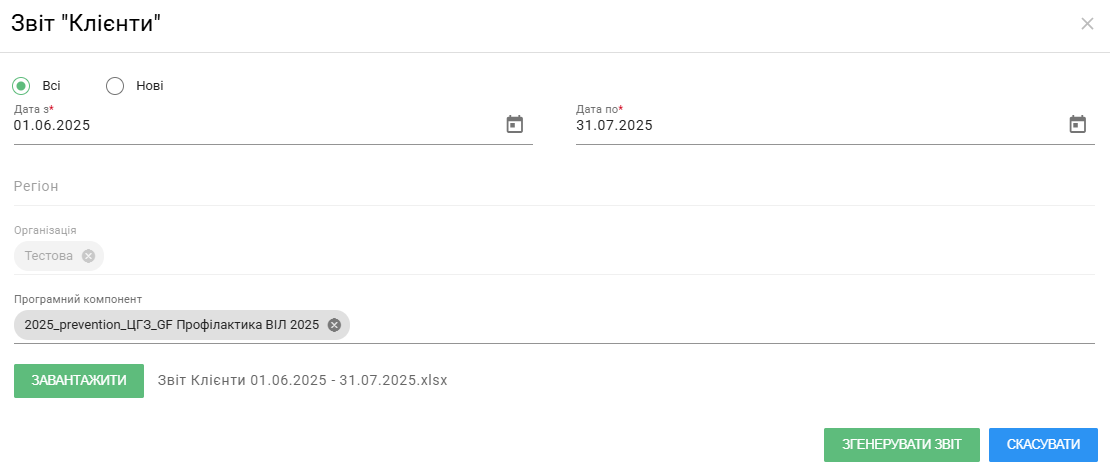Open the calendar picker for Дата з

coord(515,125)
